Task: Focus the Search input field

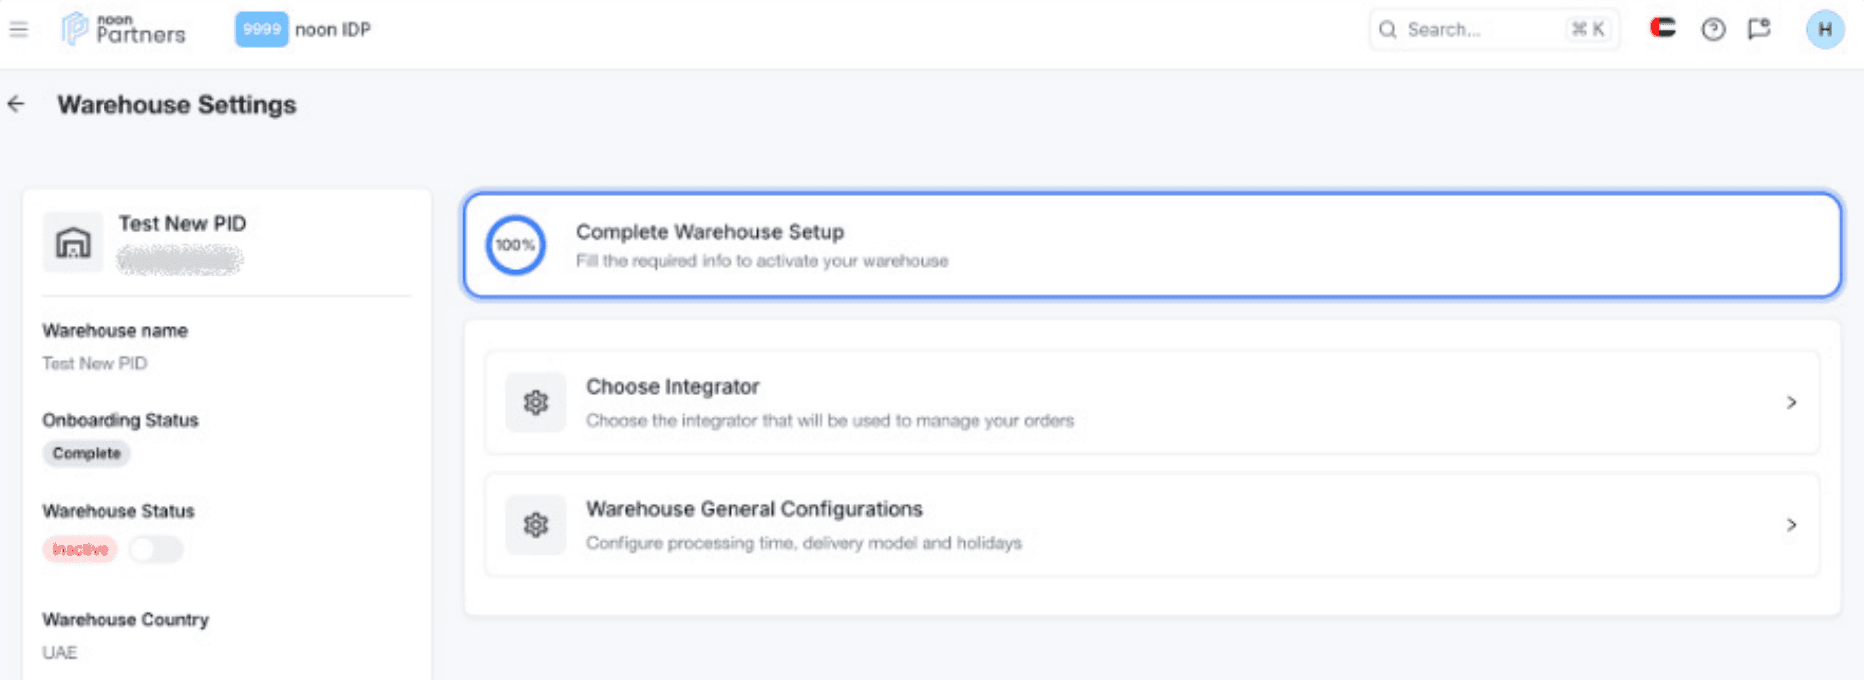Action: 1480,30
